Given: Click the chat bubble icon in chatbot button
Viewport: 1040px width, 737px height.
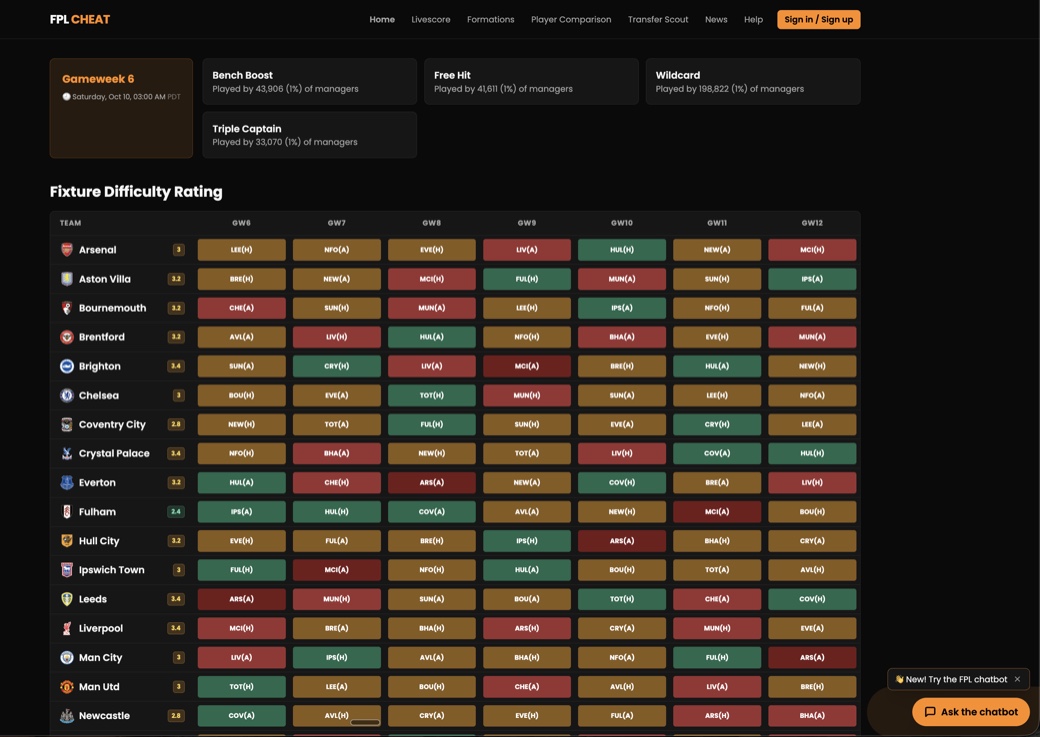Looking at the screenshot, I should [x=930, y=712].
